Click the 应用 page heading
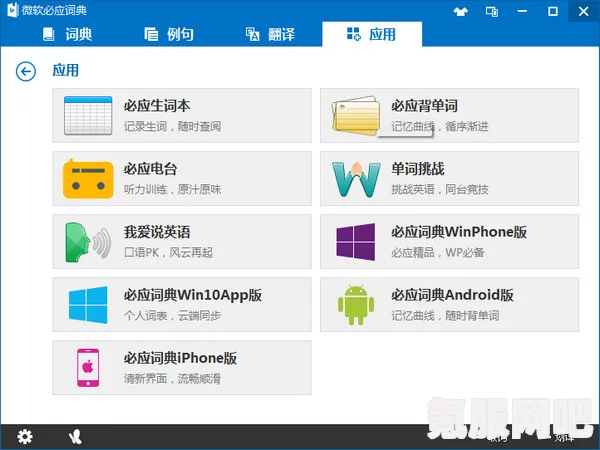 (65, 70)
